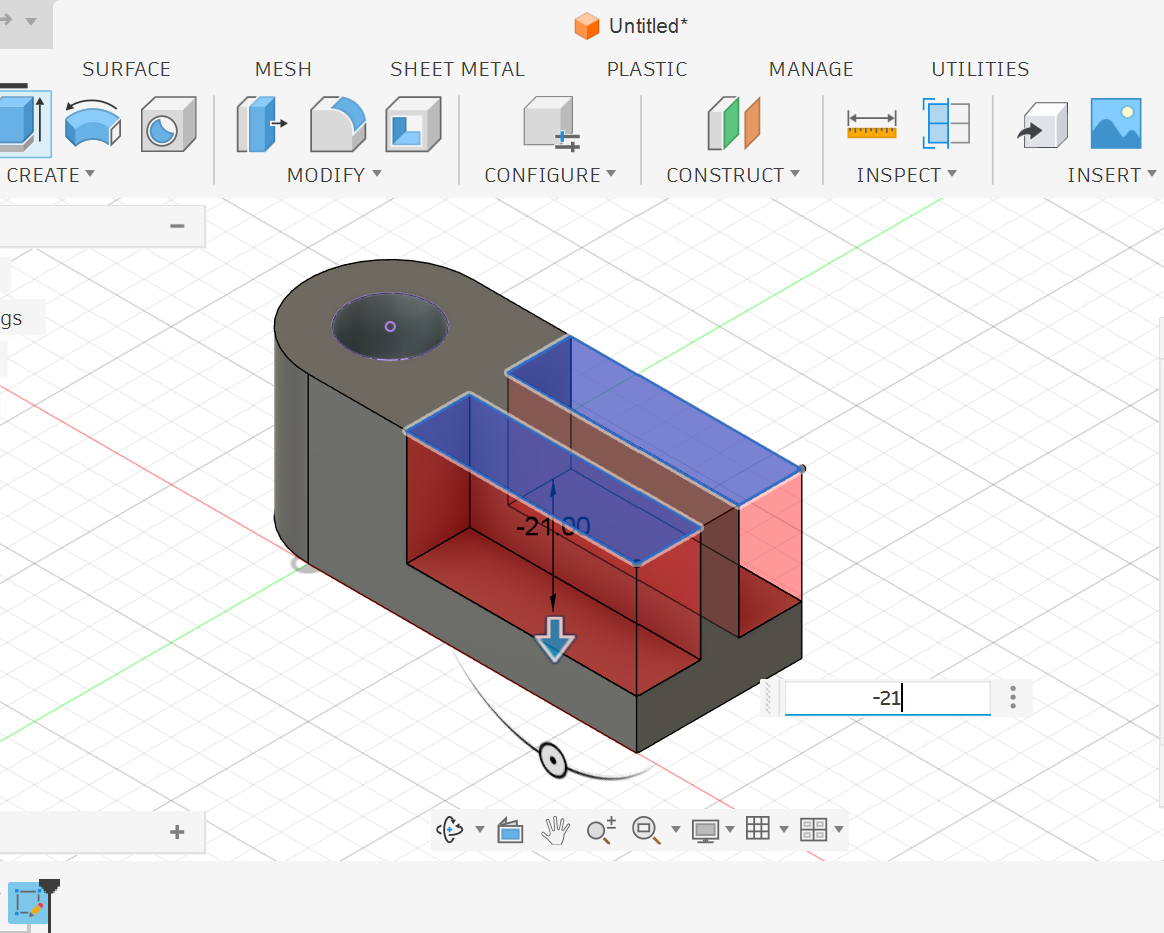Open the CONFIGURE dropdown menu
1164x933 pixels.
(x=550, y=175)
